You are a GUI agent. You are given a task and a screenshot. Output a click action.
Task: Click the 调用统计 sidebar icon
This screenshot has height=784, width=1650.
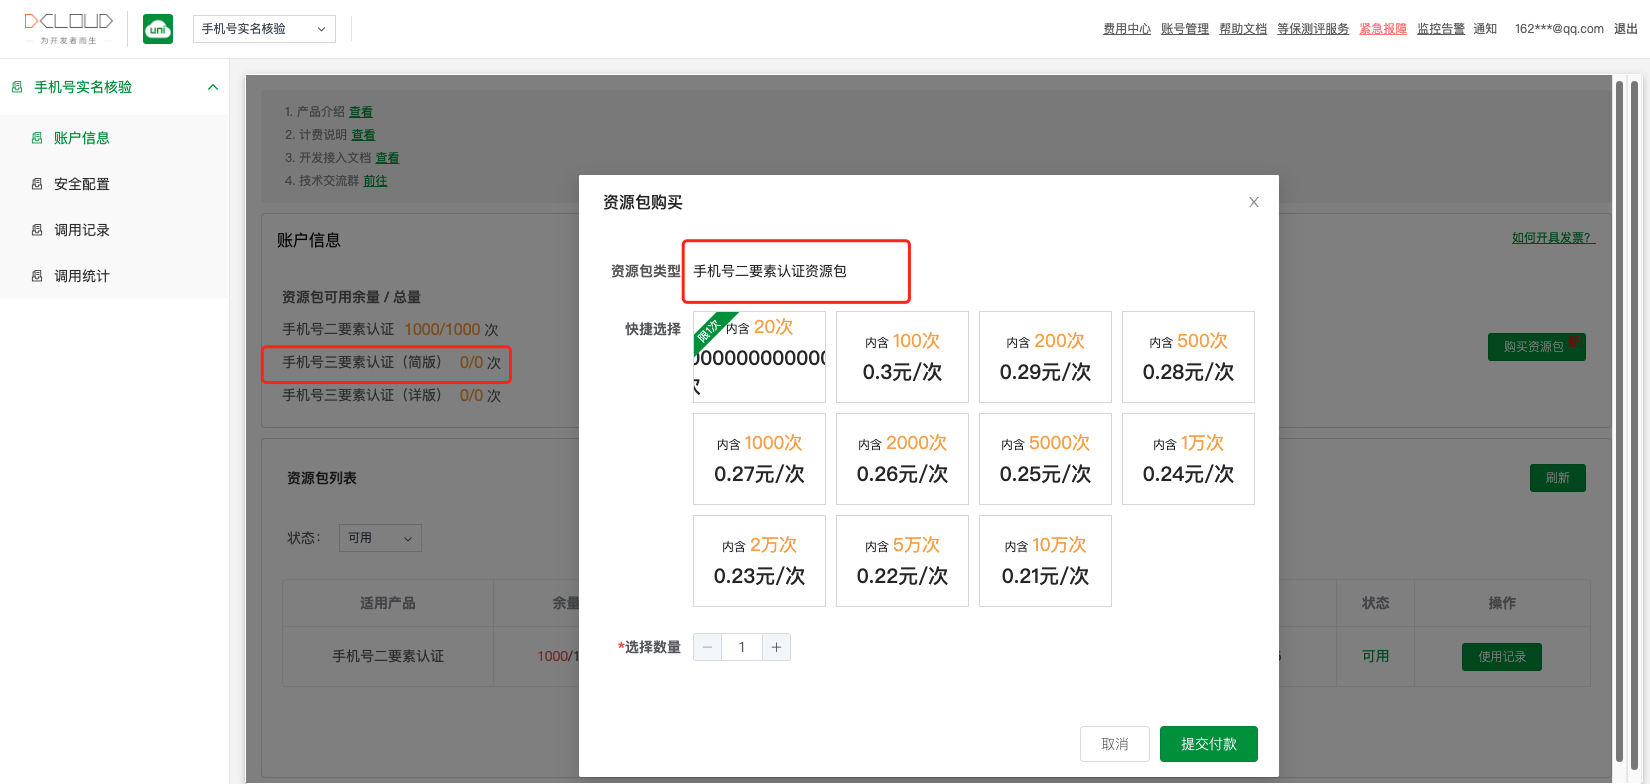37,276
